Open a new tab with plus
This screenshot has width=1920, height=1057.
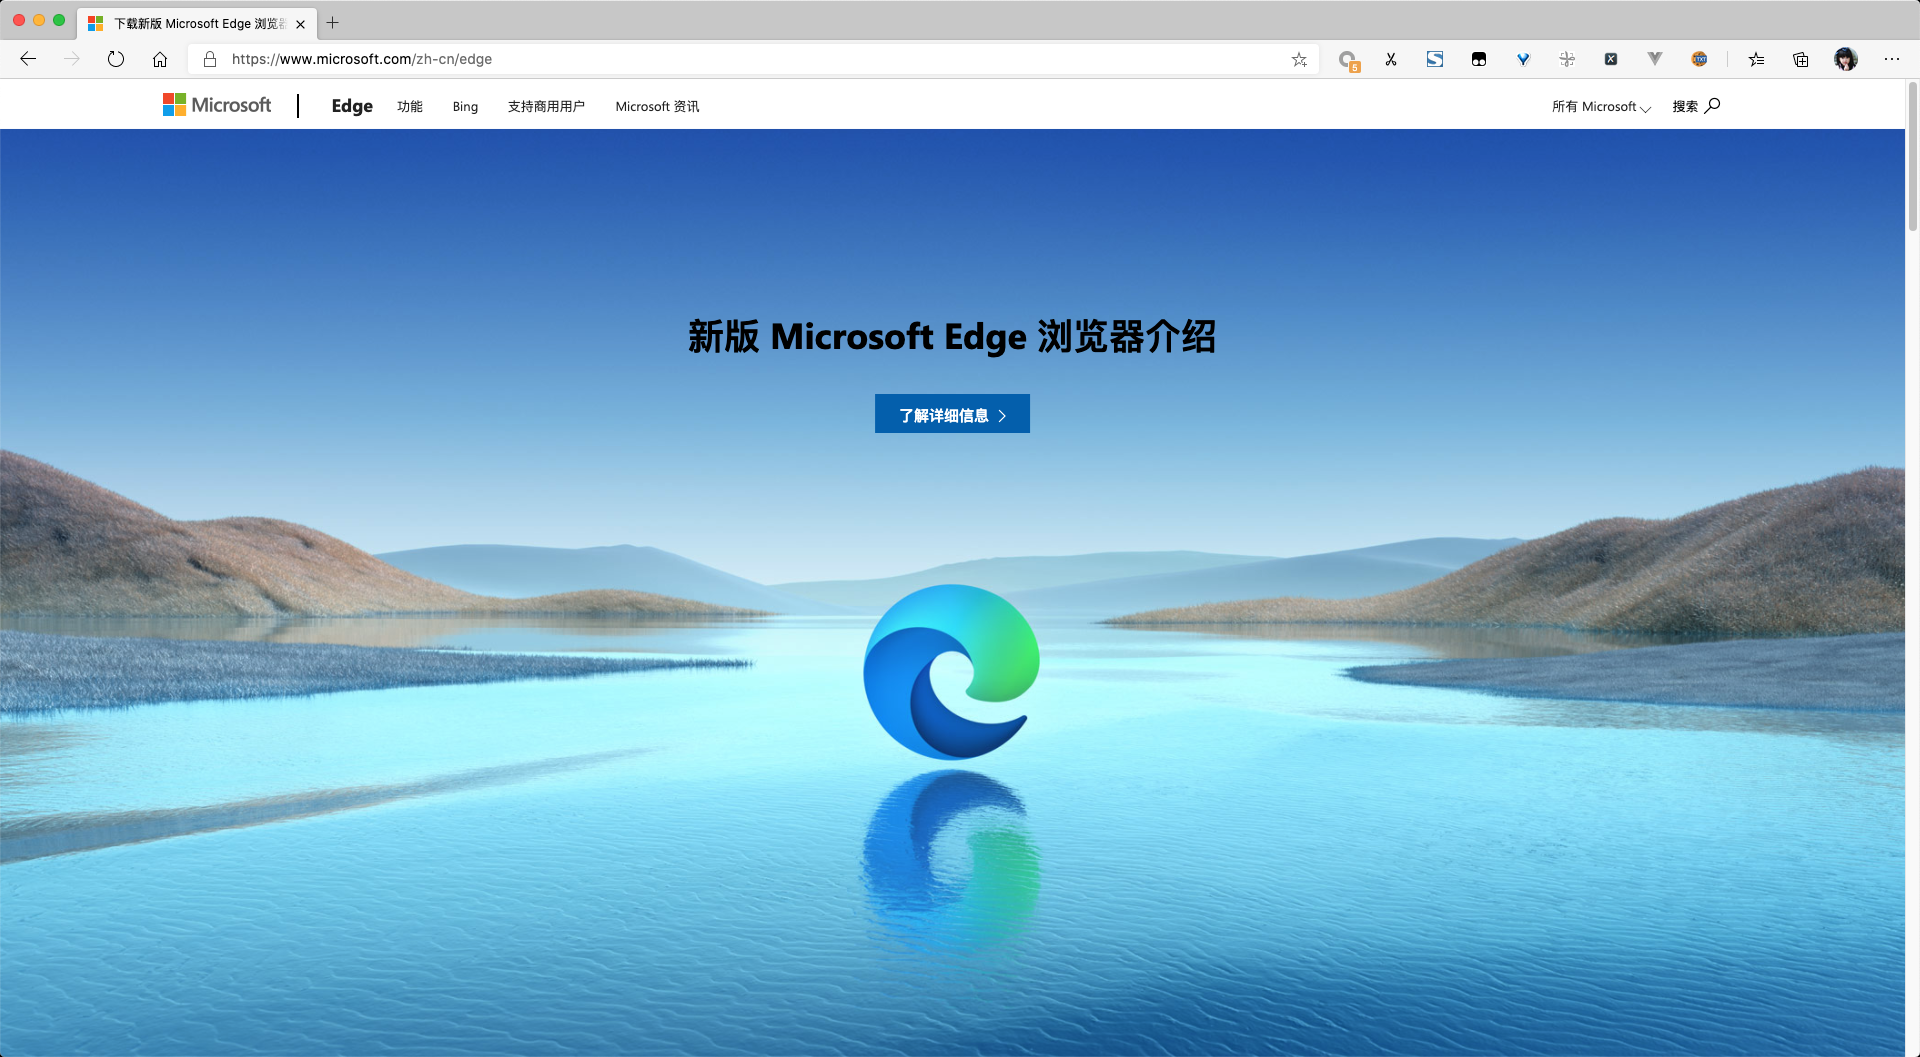(333, 23)
